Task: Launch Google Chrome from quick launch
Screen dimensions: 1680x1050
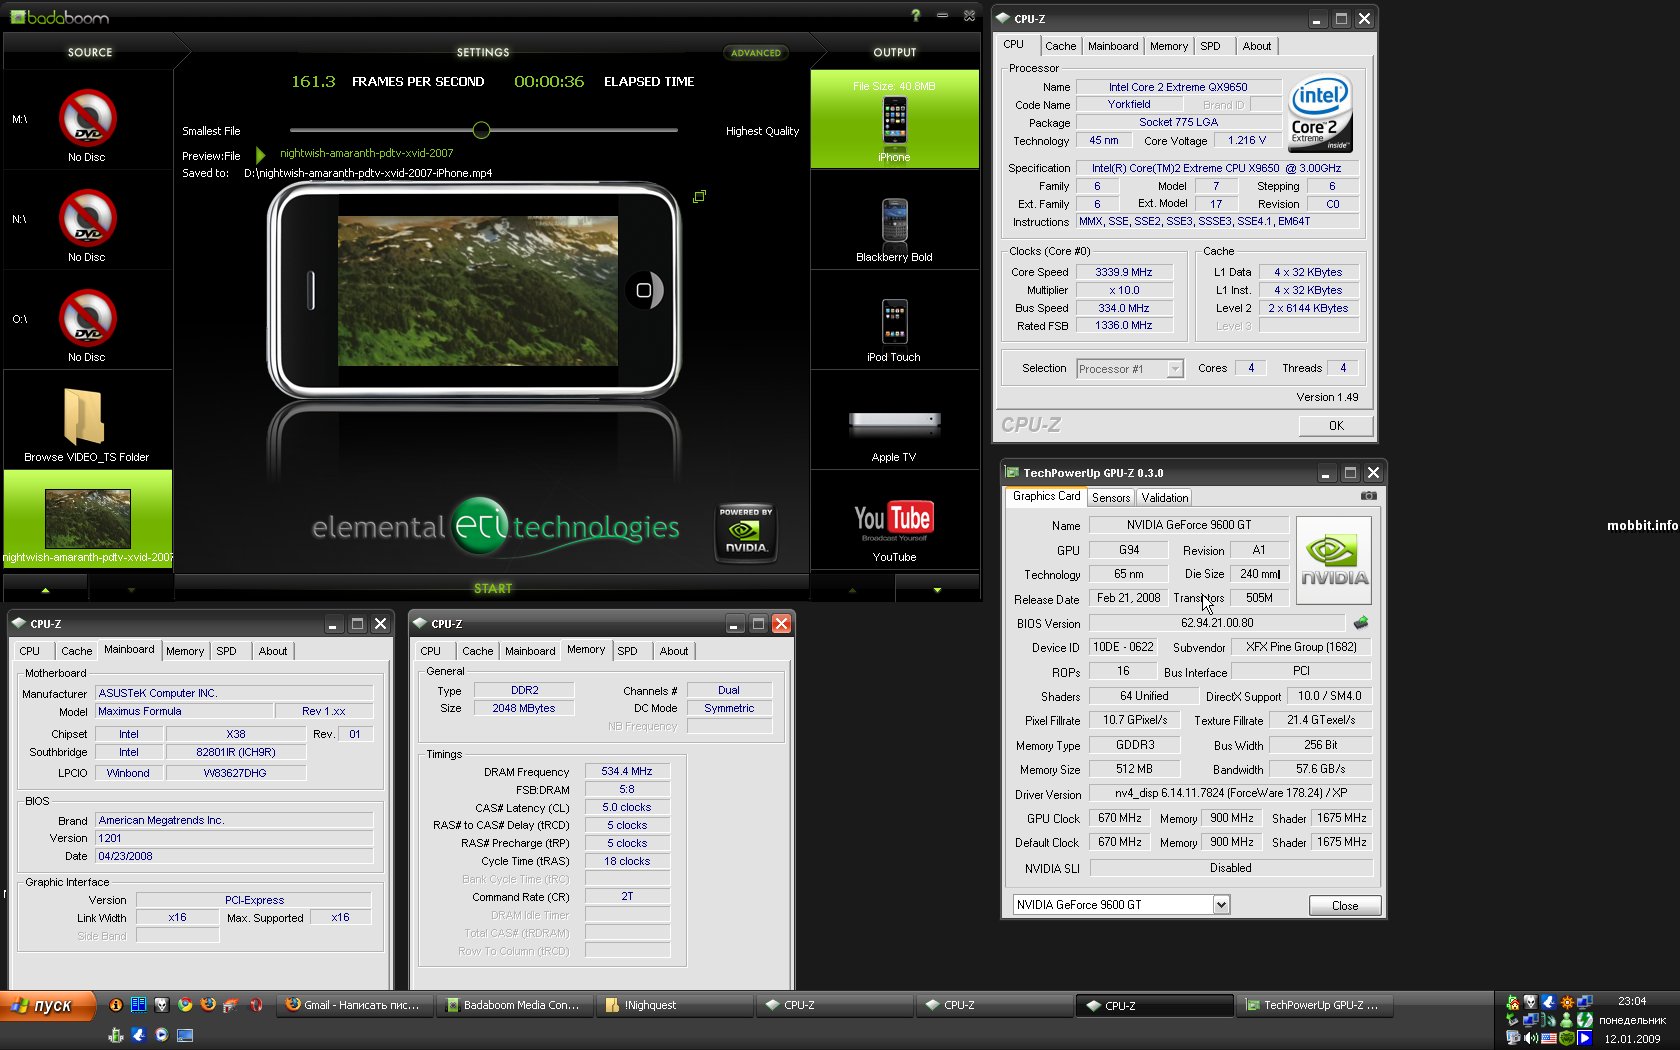Action: 185,1005
